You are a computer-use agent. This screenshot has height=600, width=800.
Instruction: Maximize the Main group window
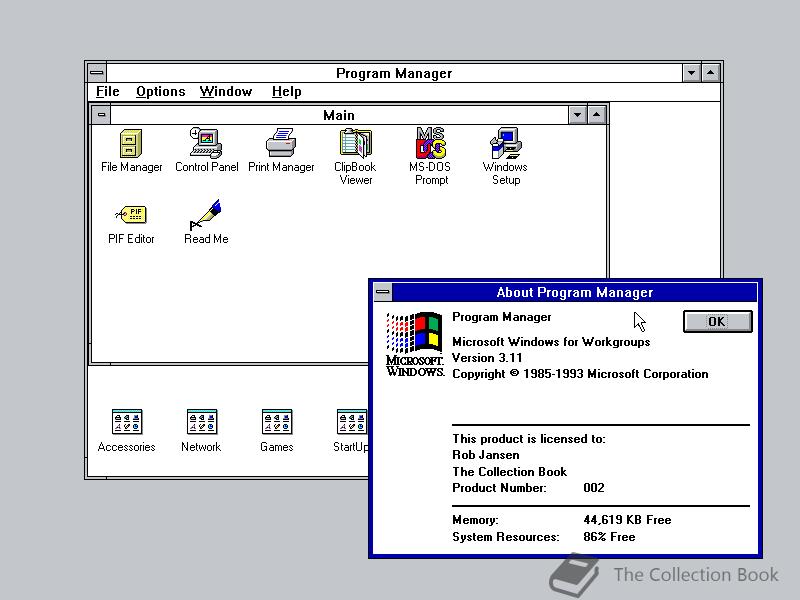click(596, 115)
